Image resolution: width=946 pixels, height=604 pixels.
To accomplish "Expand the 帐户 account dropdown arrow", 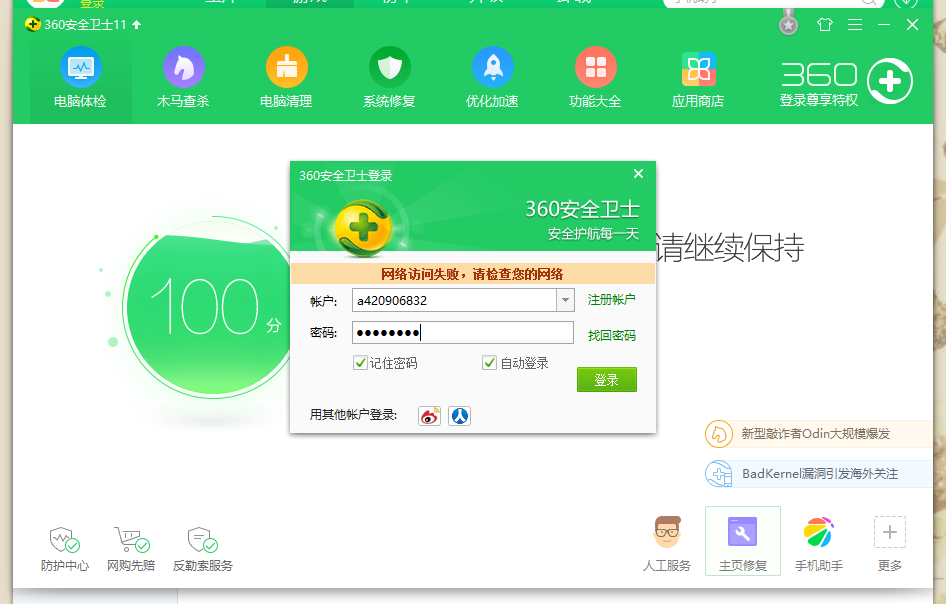I will (565, 300).
